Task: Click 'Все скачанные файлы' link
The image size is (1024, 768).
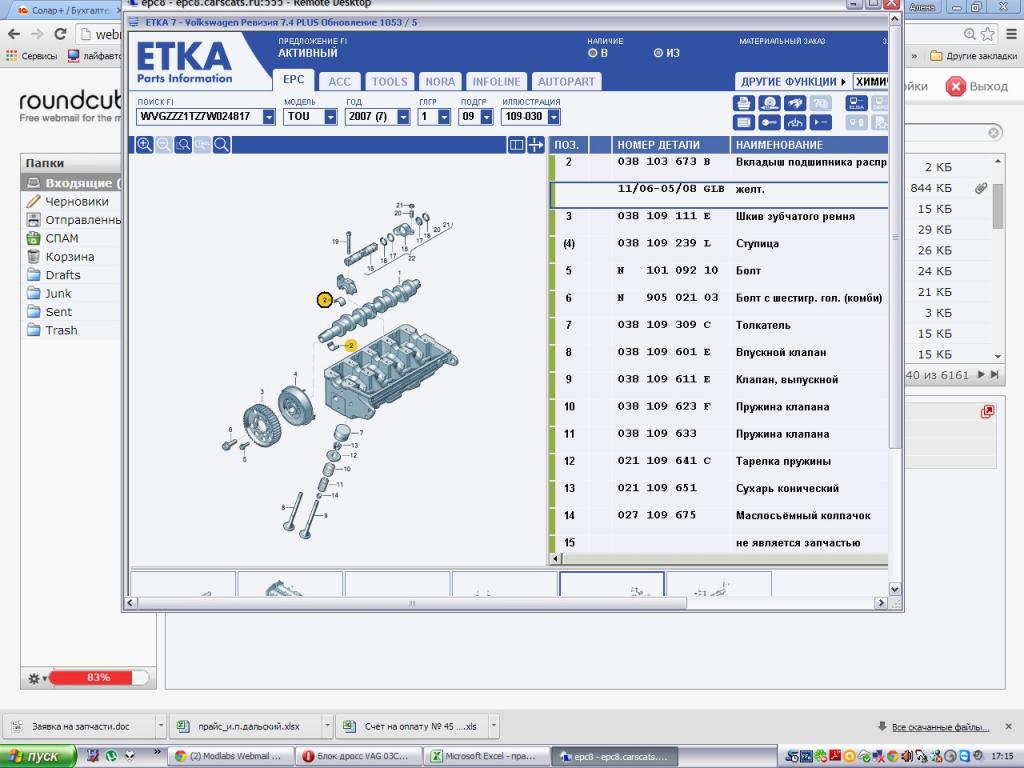Action: [940, 727]
